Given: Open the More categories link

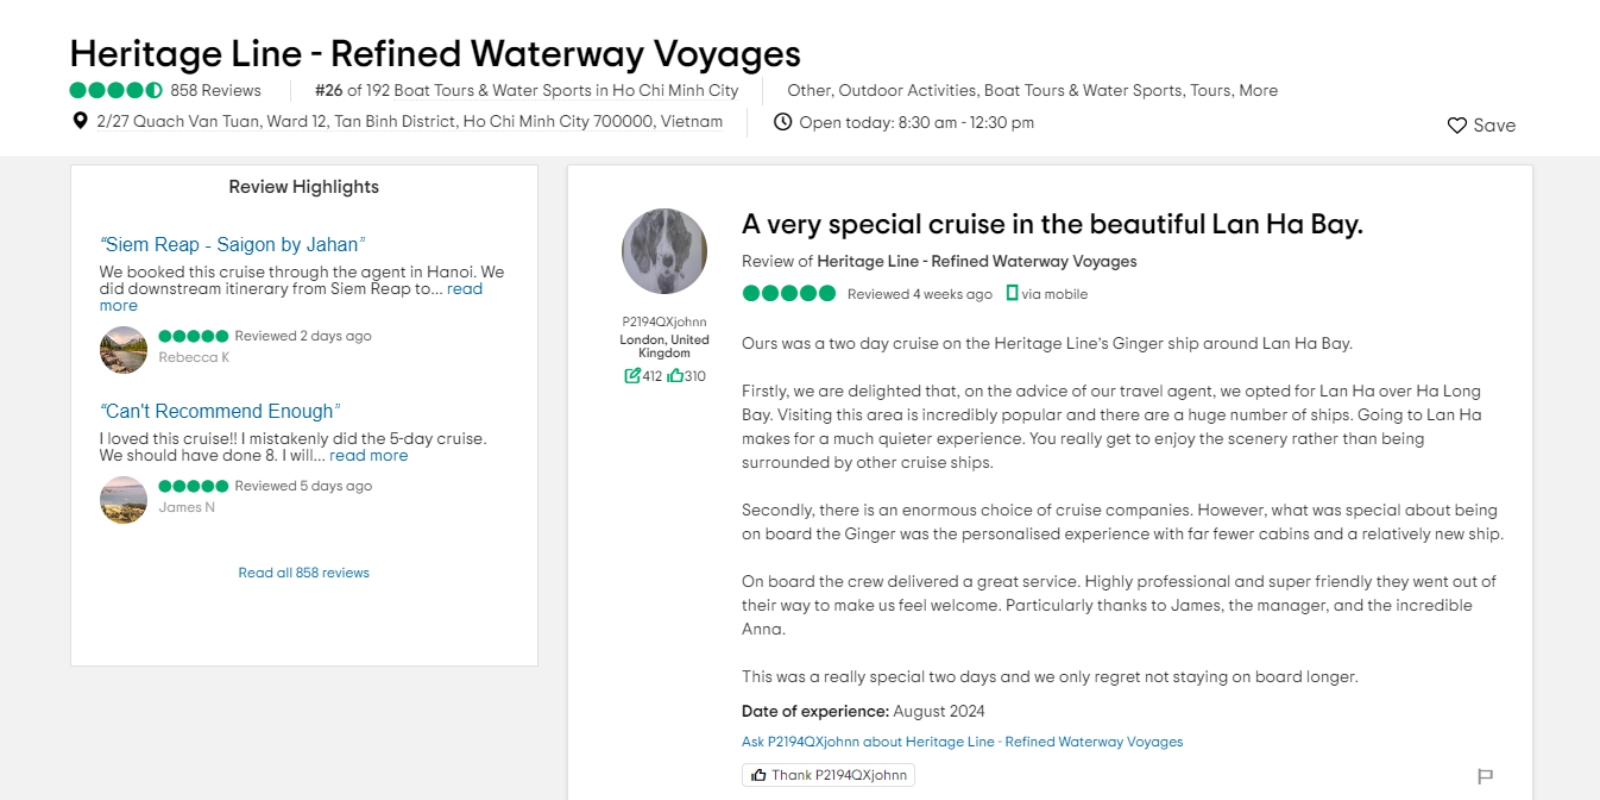Looking at the screenshot, I should coord(1258,90).
